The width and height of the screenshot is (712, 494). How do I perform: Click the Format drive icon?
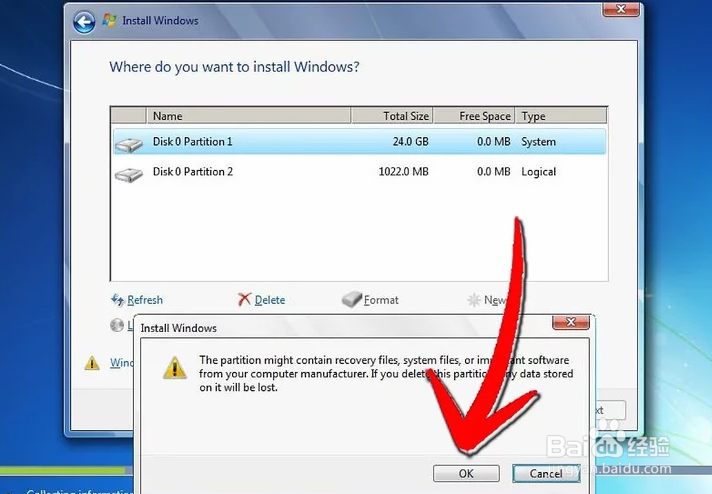tap(351, 299)
